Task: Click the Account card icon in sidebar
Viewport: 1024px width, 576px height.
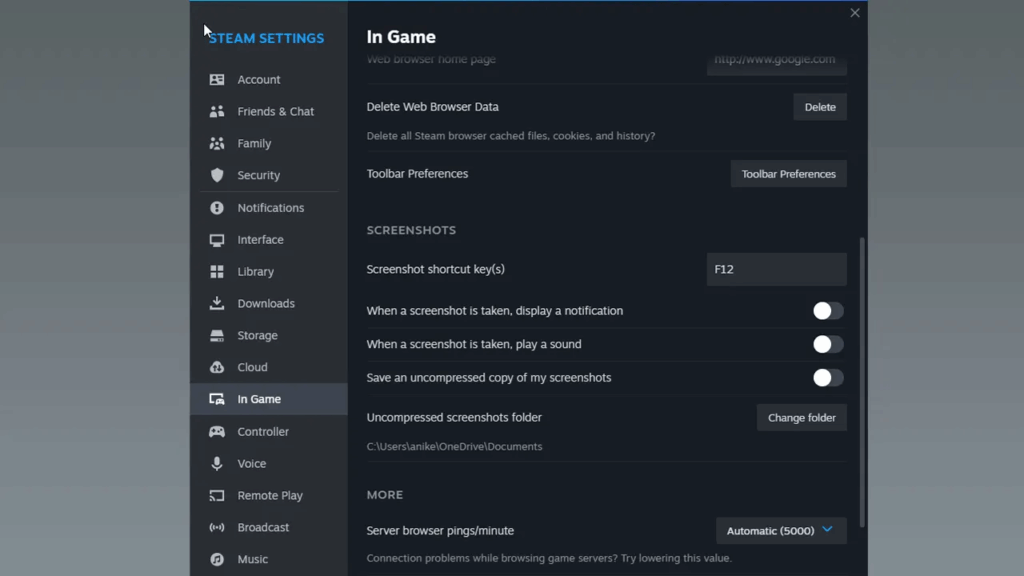Action: click(x=217, y=80)
